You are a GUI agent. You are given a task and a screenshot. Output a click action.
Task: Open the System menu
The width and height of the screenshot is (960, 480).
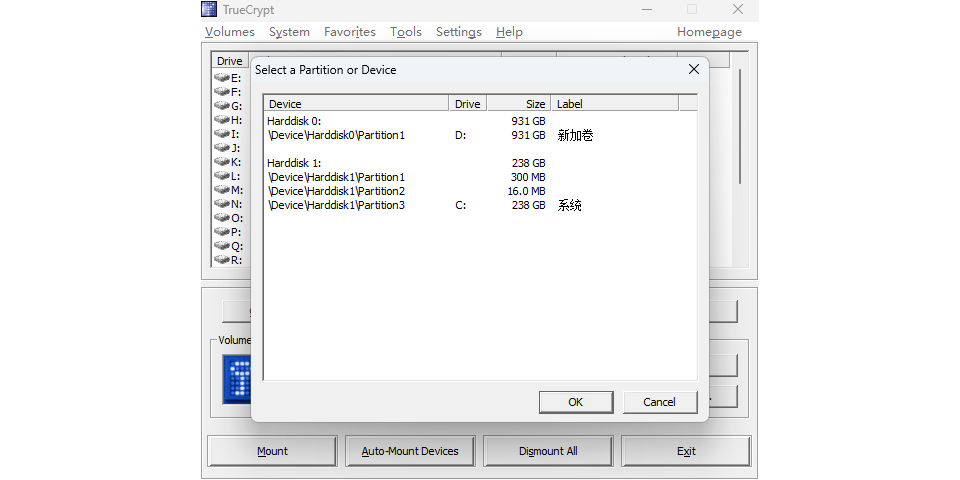(x=289, y=32)
